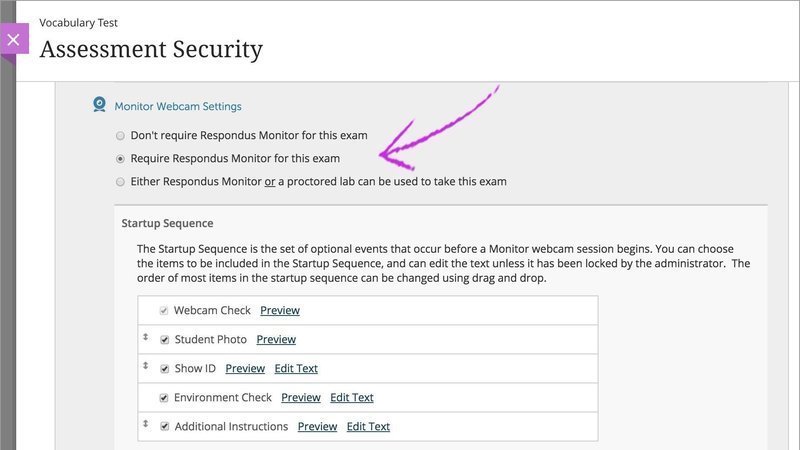Screen dimensions: 800x450
Task: Toggle the Webcam Check checkbox
Action: click(164, 311)
